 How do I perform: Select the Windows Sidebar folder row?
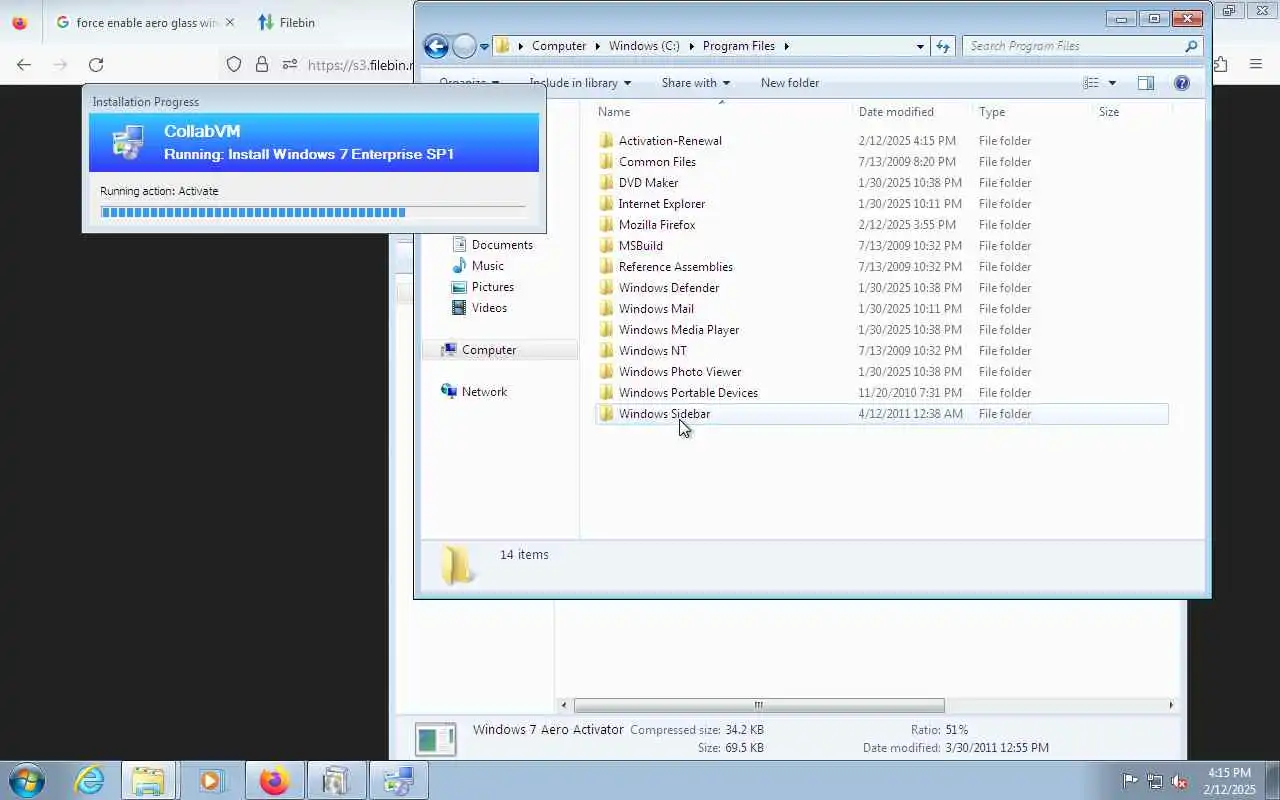881,414
